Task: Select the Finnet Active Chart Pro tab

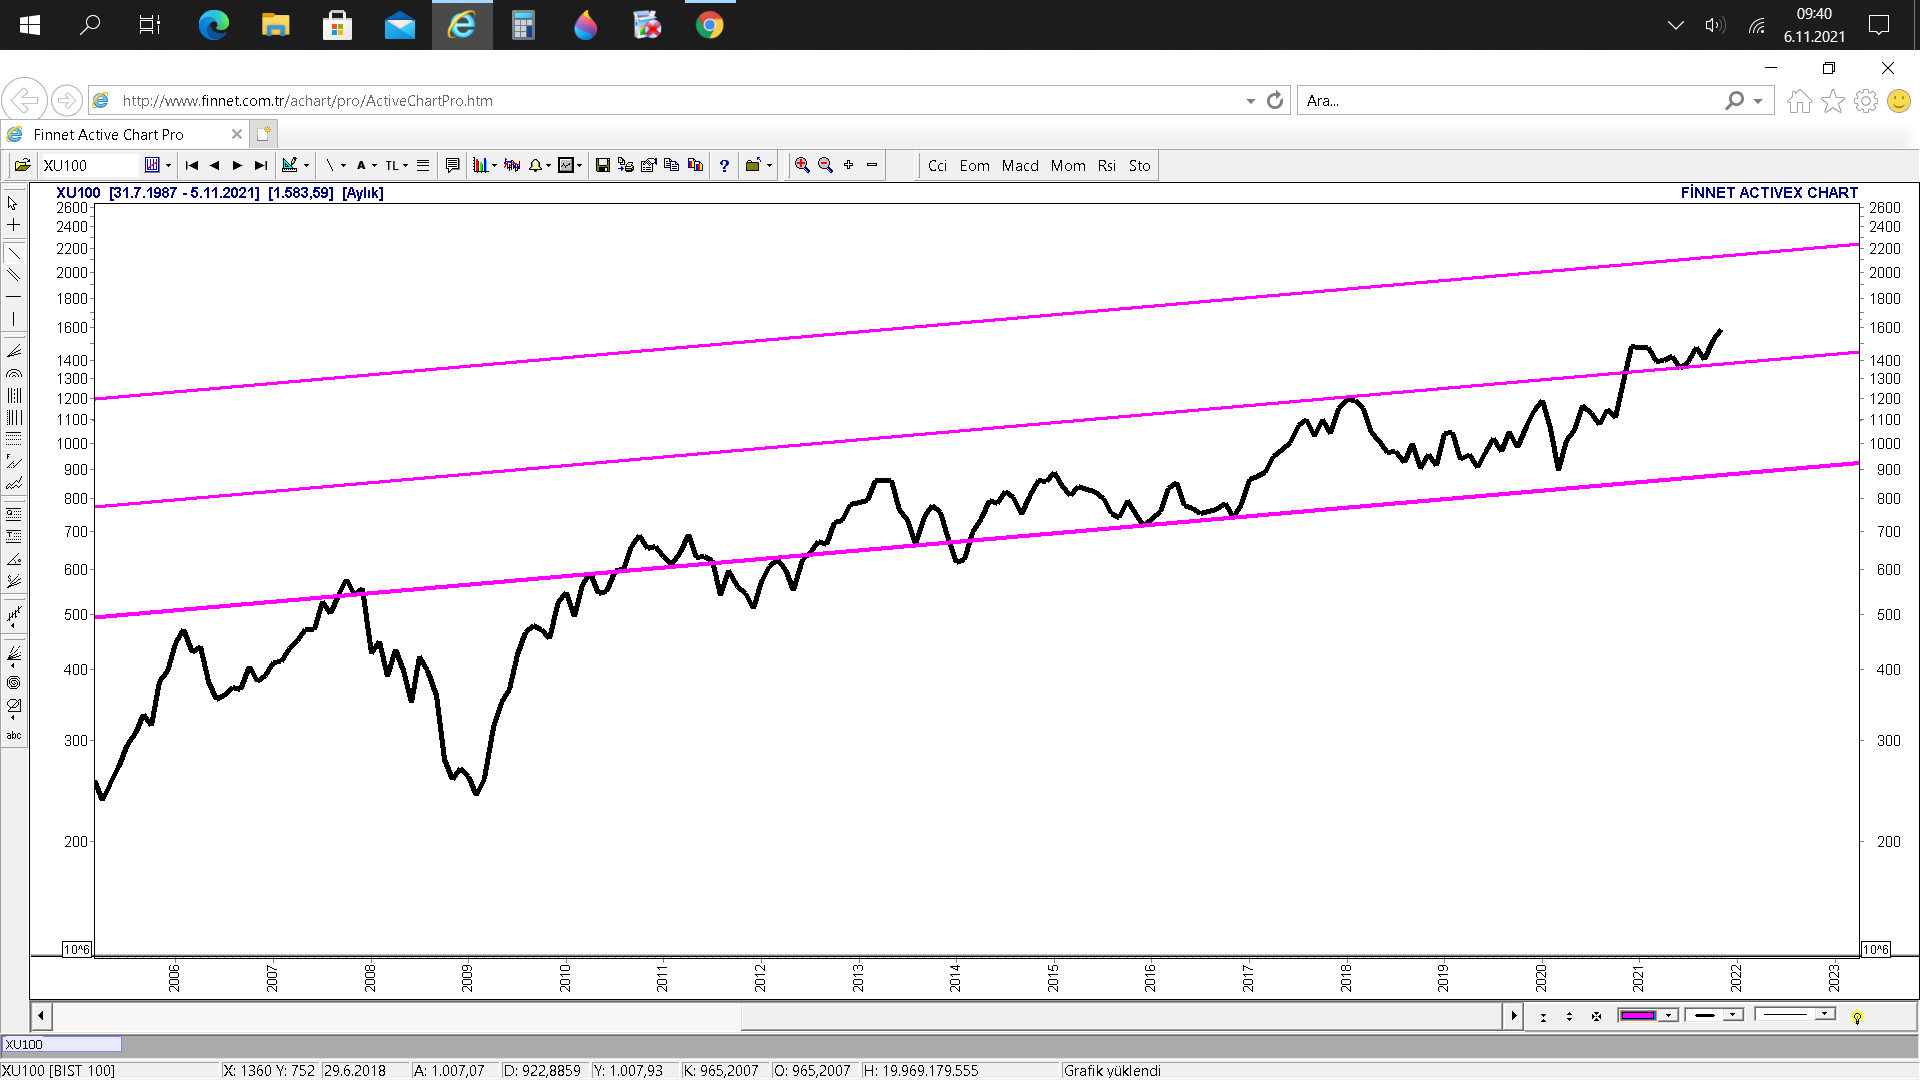Action: (x=108, y=134)
